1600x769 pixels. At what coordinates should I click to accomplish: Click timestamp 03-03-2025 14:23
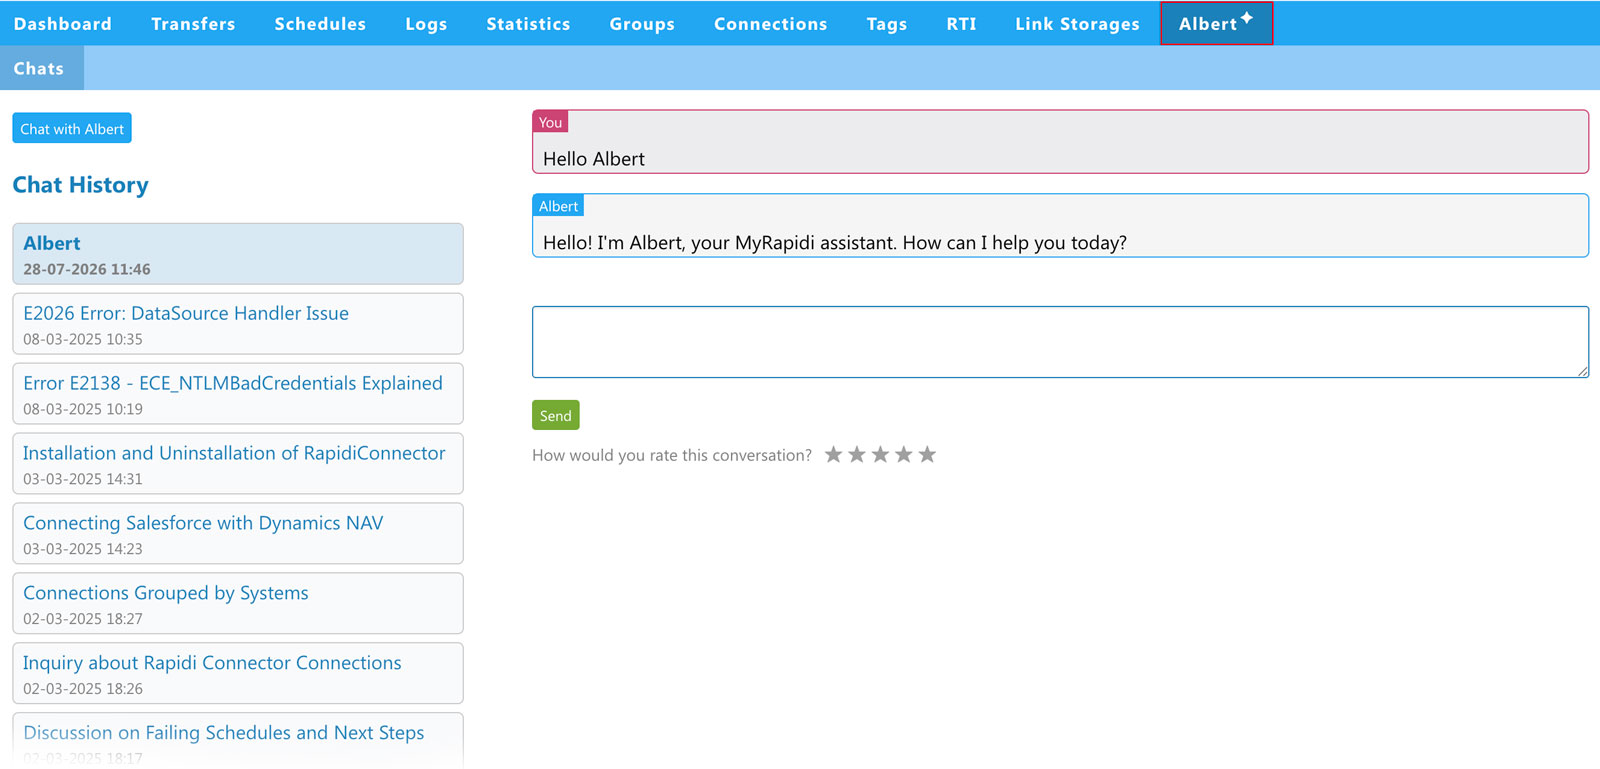pos(83,549)
